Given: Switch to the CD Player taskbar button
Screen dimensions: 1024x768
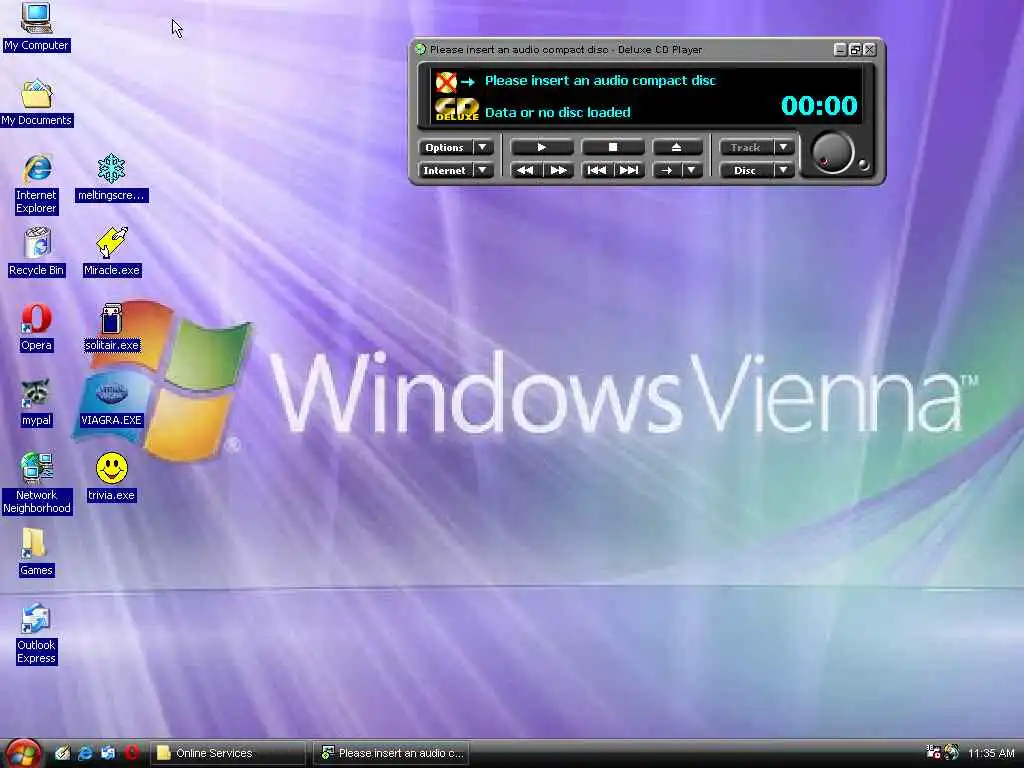Looking at the screenshot, I should point(391,753).
